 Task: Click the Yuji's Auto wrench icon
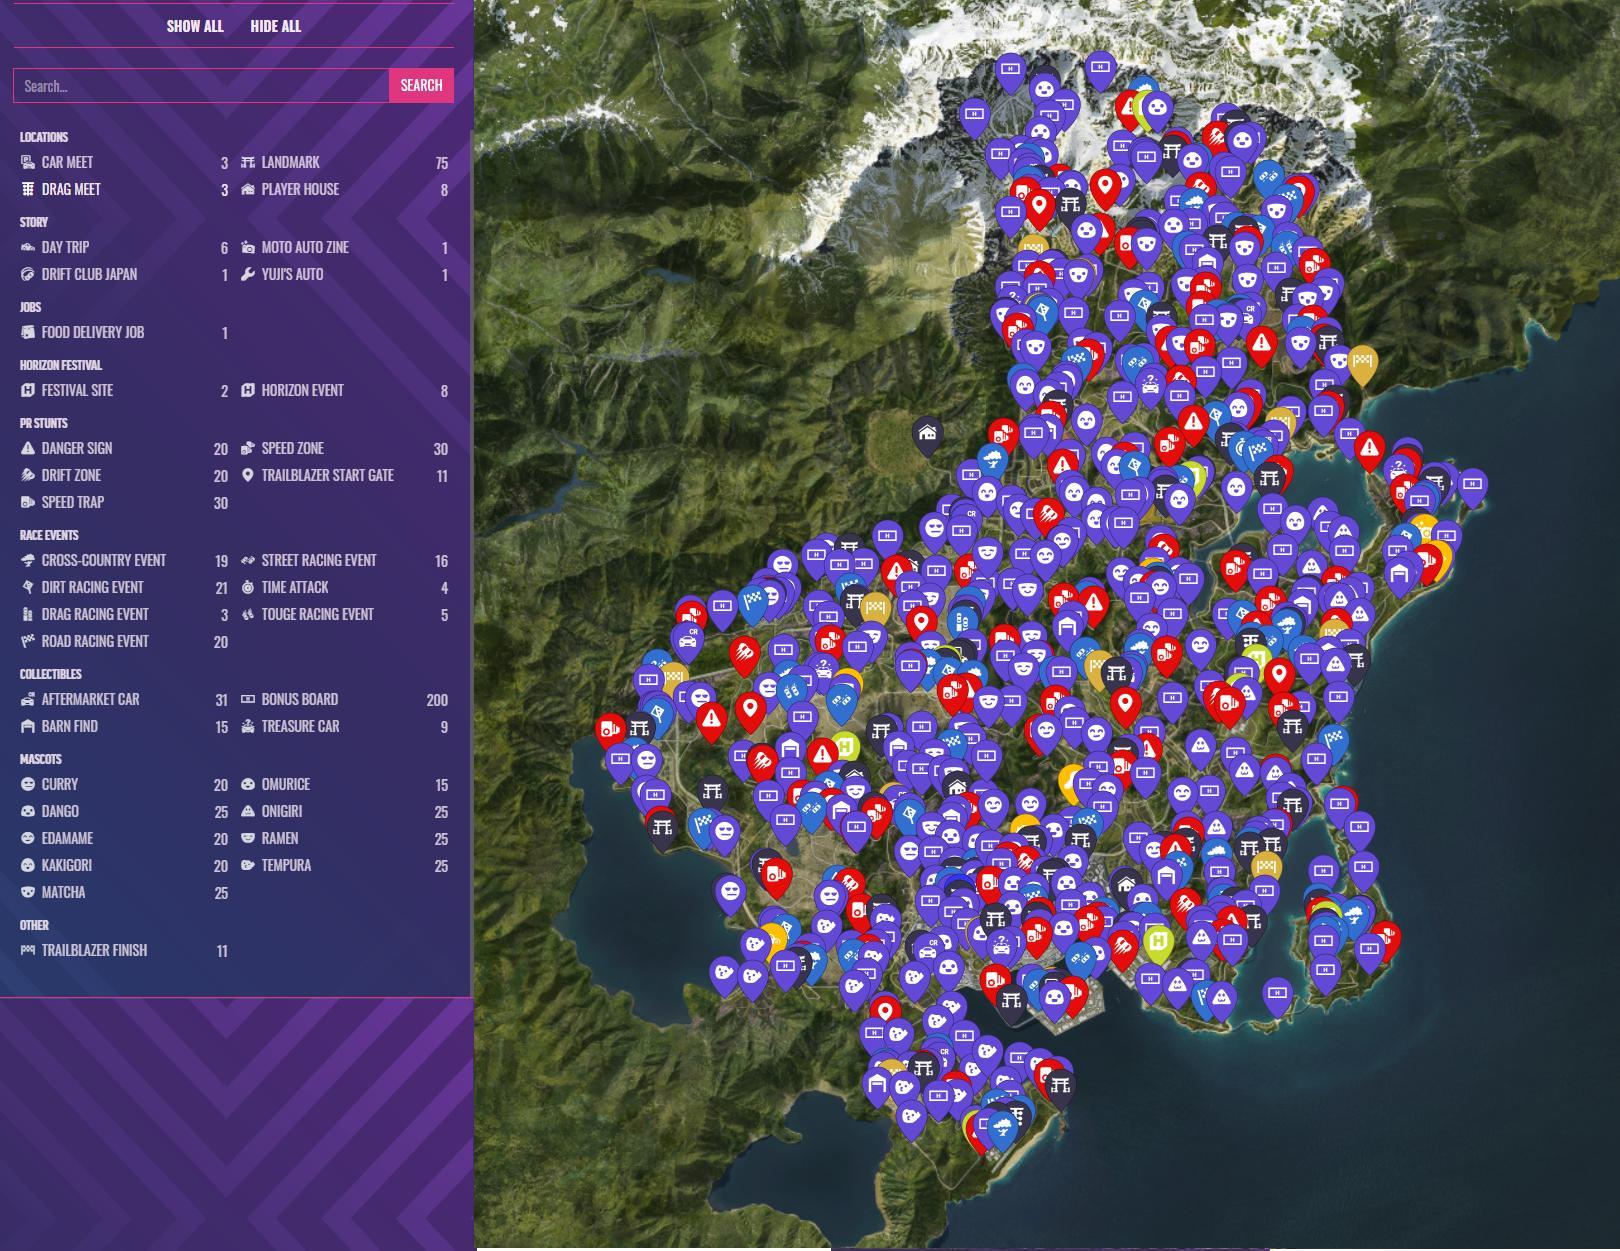[248, 274]
